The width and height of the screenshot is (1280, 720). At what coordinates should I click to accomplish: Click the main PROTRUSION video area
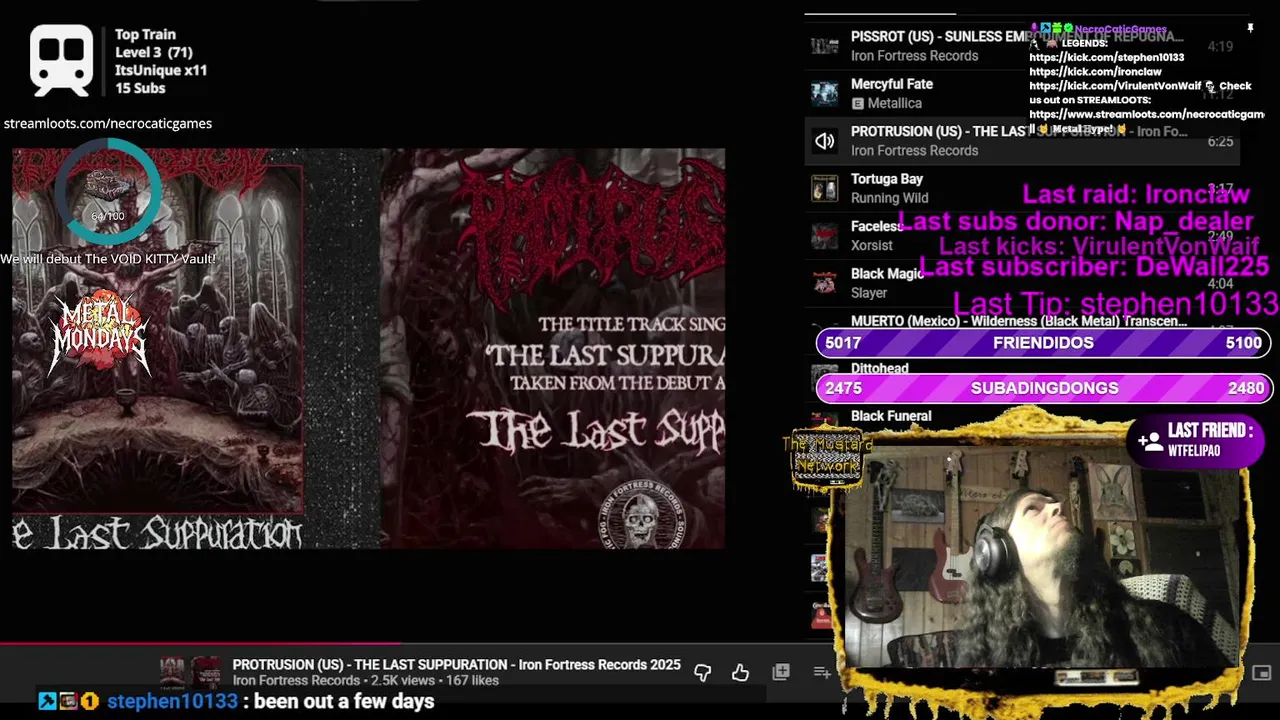368,348
